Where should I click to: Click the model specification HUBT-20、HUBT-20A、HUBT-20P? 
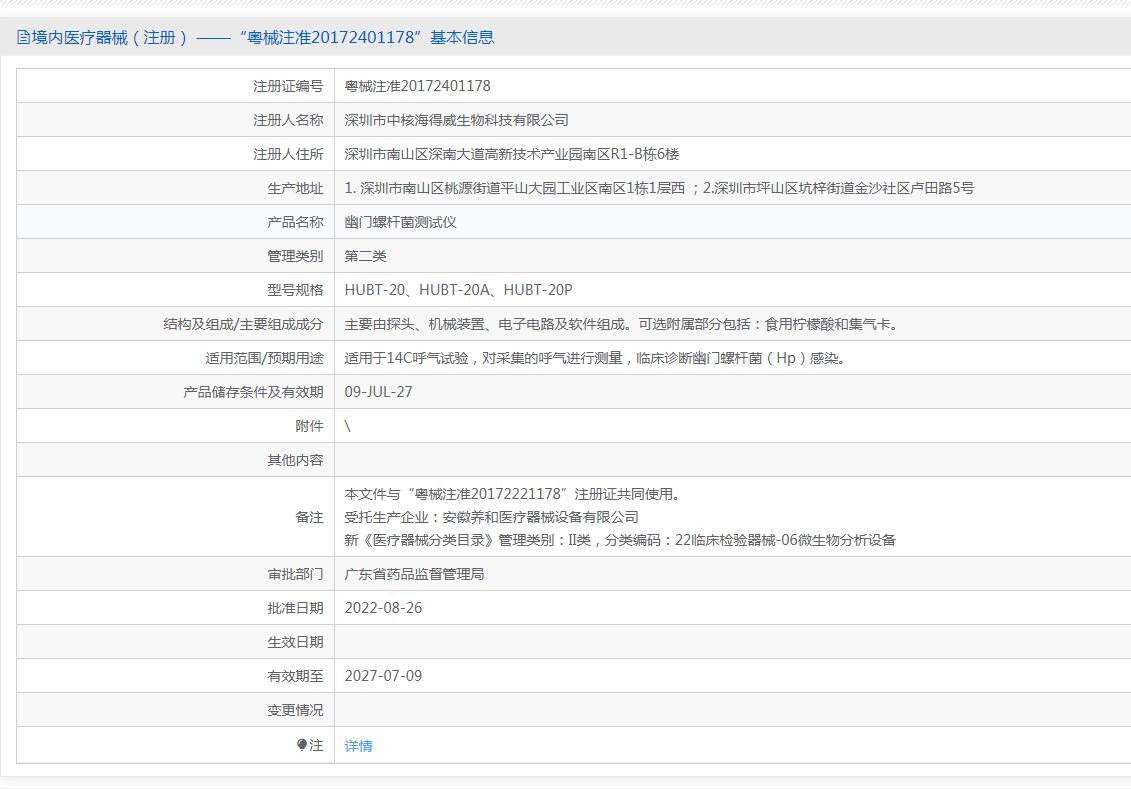point(458,290)
